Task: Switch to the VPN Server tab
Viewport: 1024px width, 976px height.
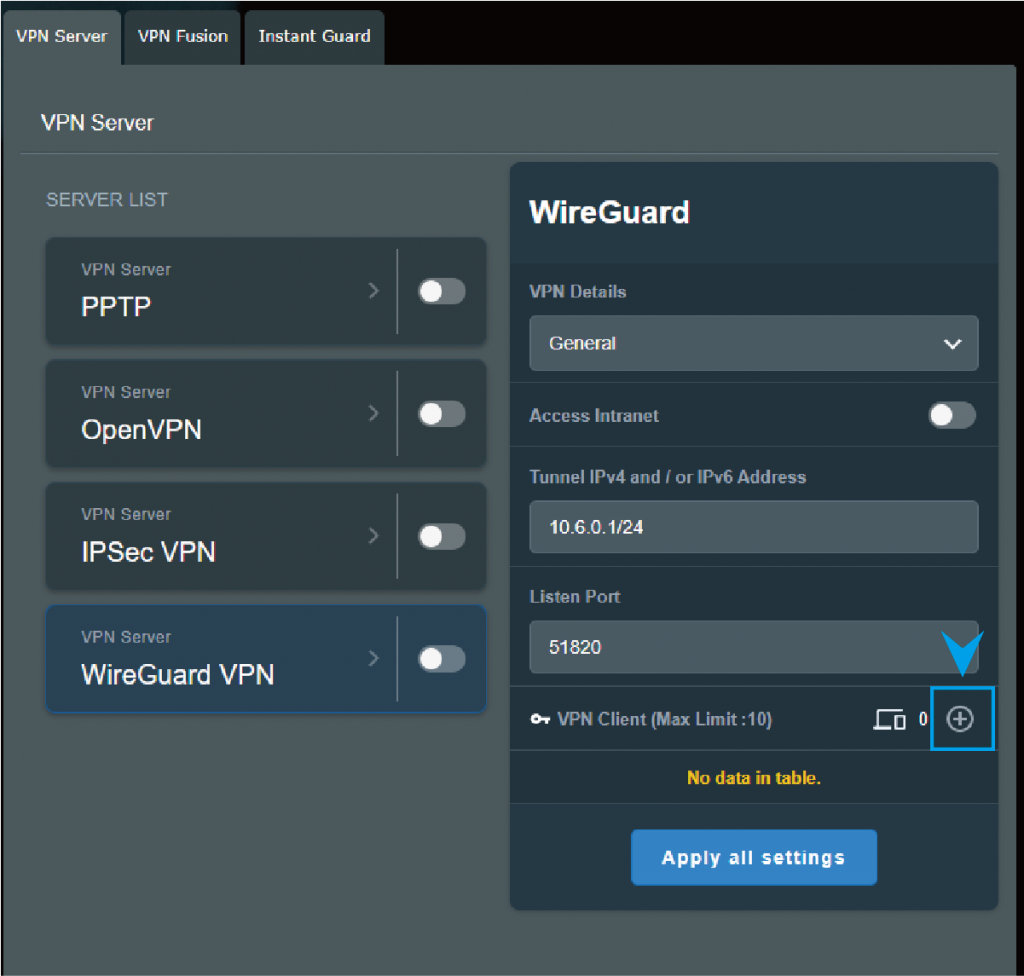Action: point(61,37)
